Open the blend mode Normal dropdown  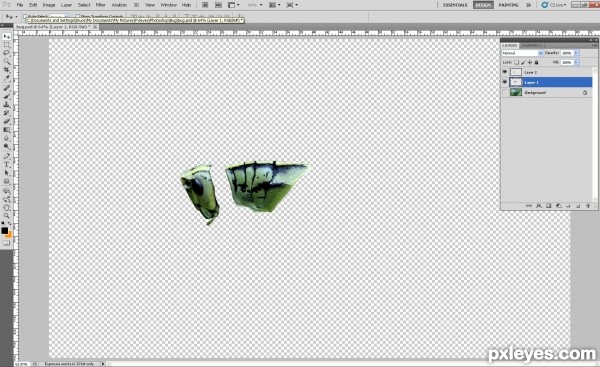coord(522,53)
